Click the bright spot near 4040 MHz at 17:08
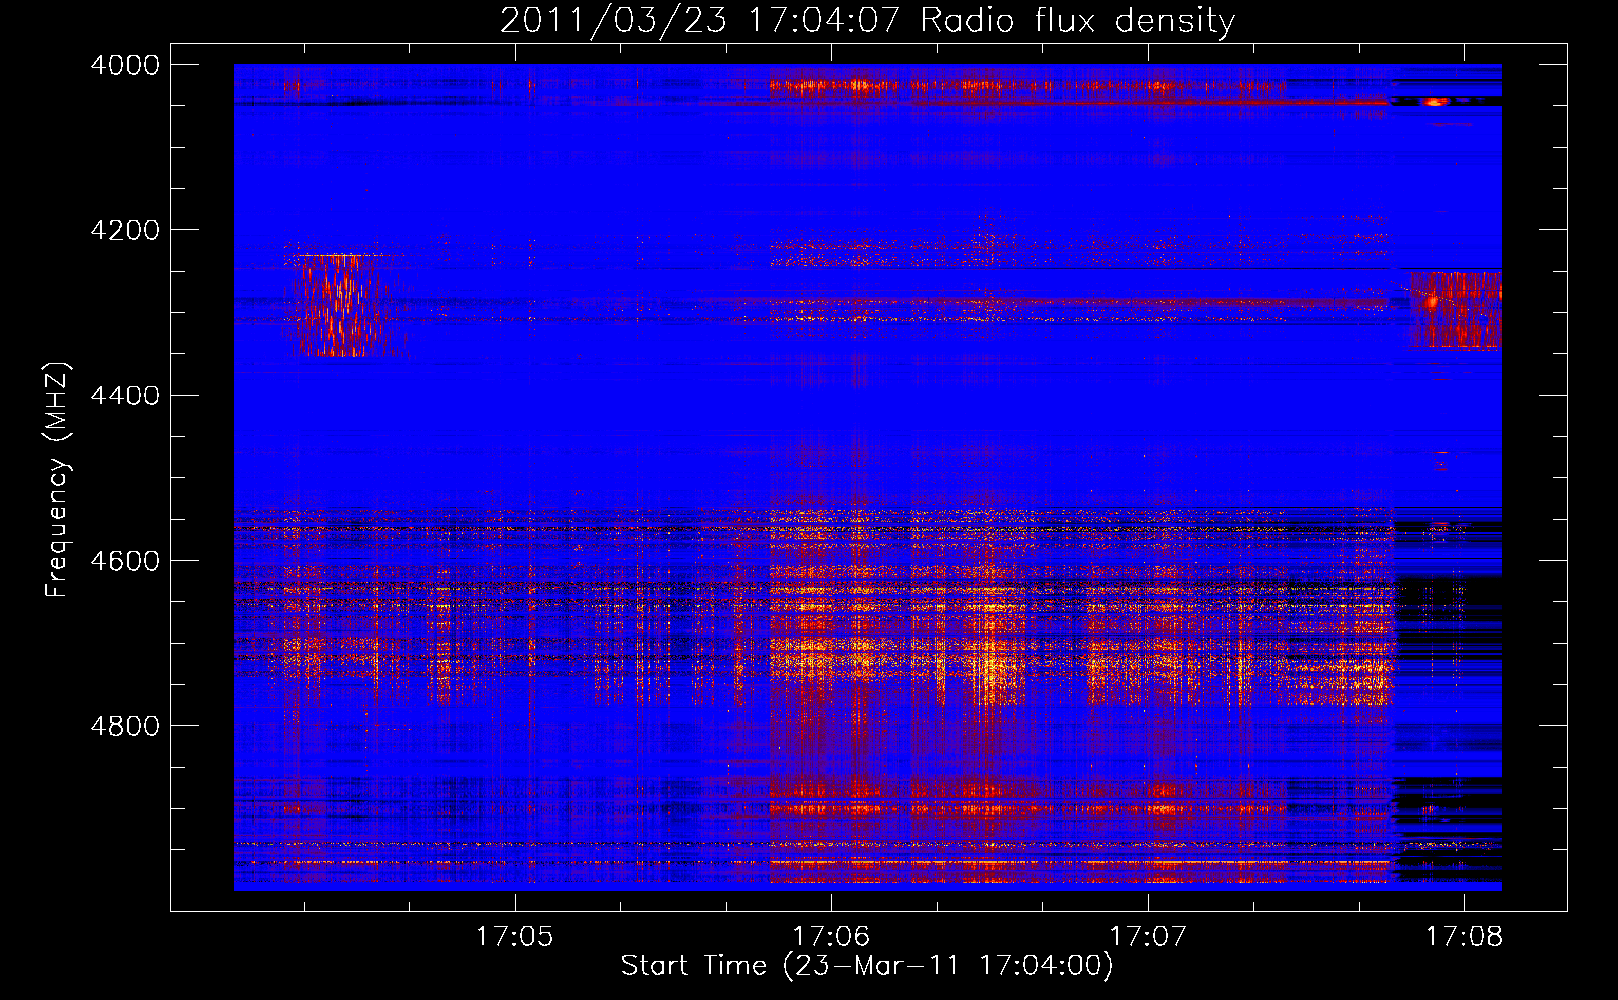The height and width of the screenshot is (1000, 1618). click(x=1436, y=101)
